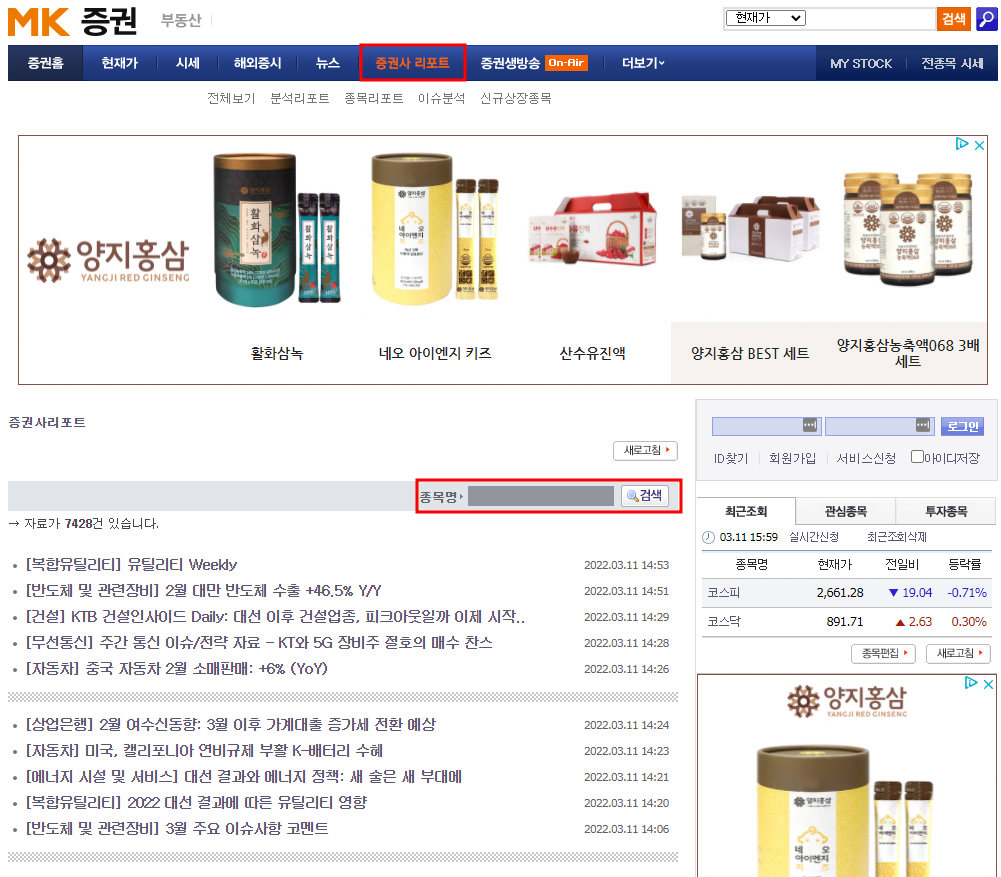Viewport: 1001px width, 877px height.
Task: Switch to 관심종목 tab
Action: click(845, 511)
